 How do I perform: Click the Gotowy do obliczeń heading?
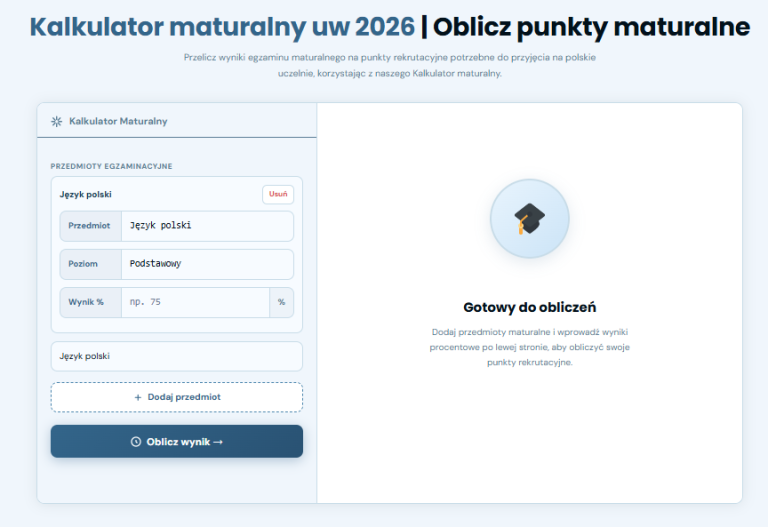click(529, 307)
